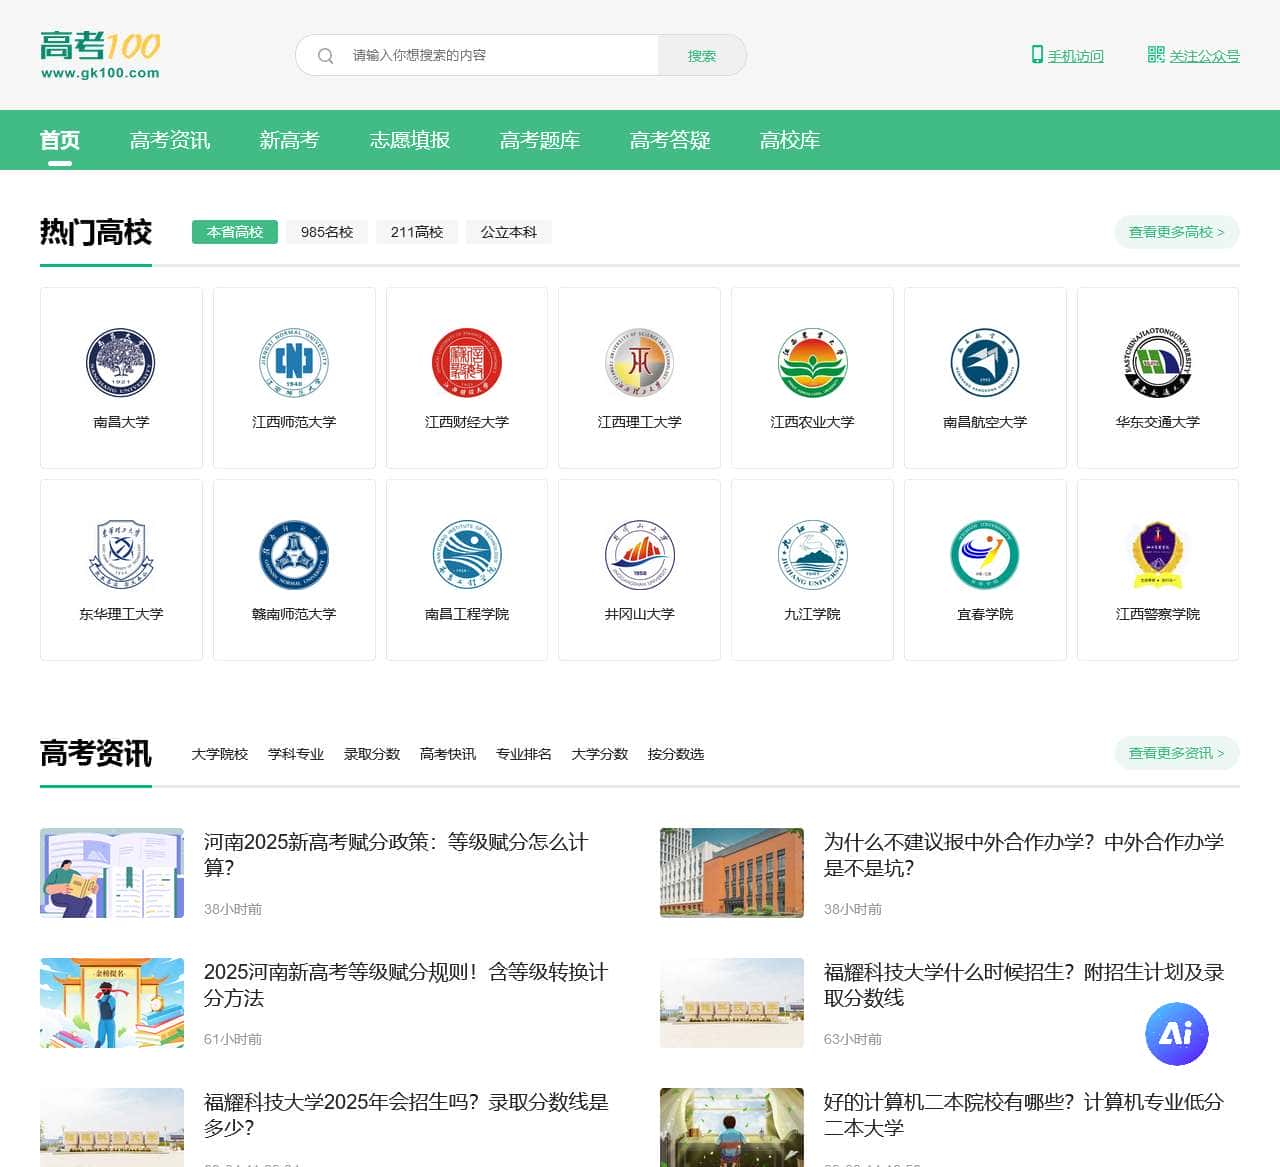Click the 高考100 site logo
This screenshot has width=1280, height=1167.
click(x=100, y=55)
